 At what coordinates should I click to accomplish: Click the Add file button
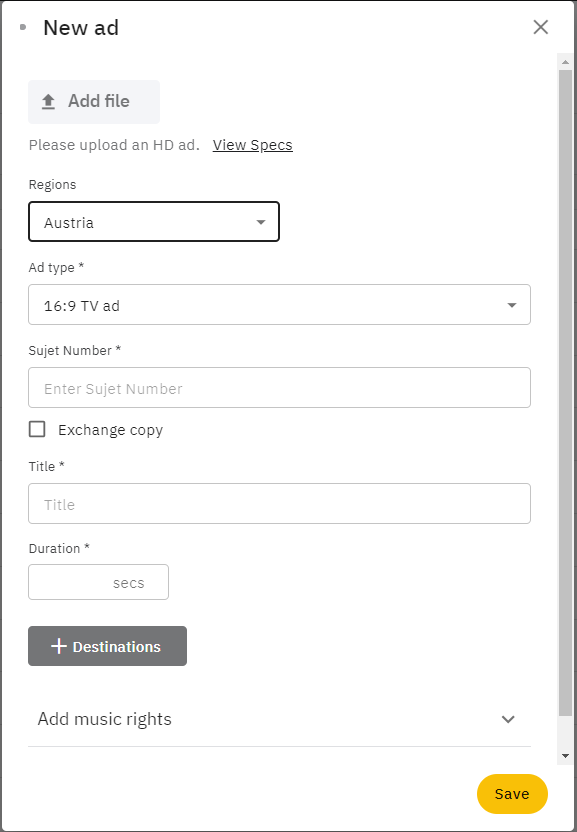point(94,101)
